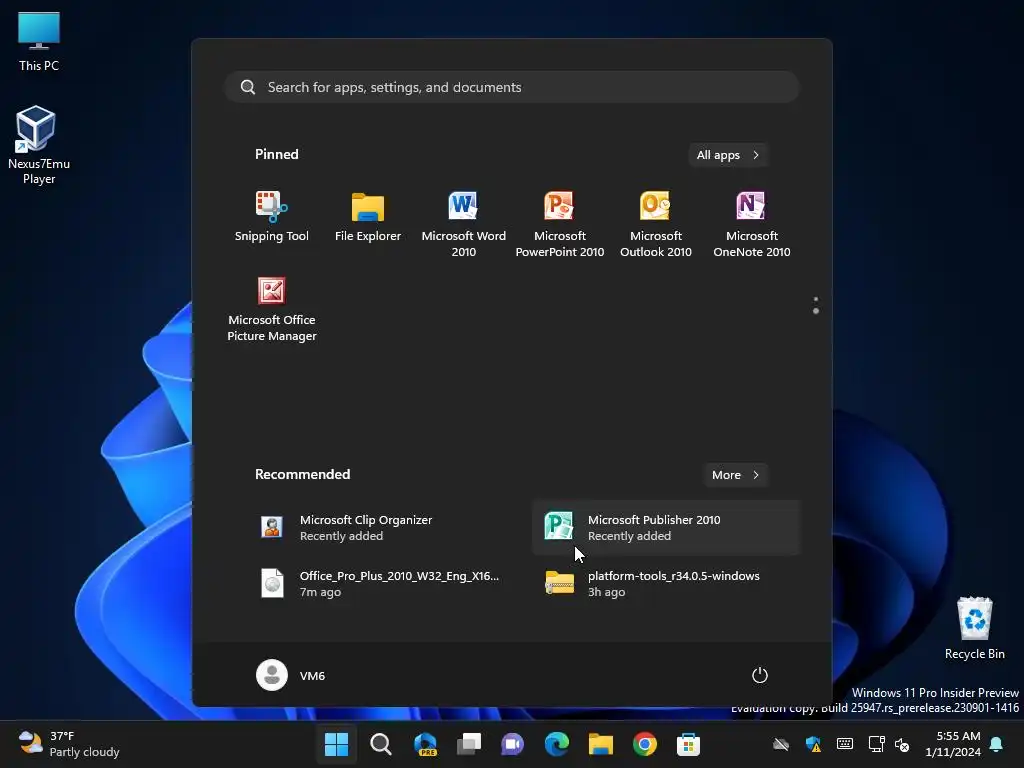Start Microsoft PowerPoint 2010
Viewport: 1024px width, 768px height.
[560, 224]
